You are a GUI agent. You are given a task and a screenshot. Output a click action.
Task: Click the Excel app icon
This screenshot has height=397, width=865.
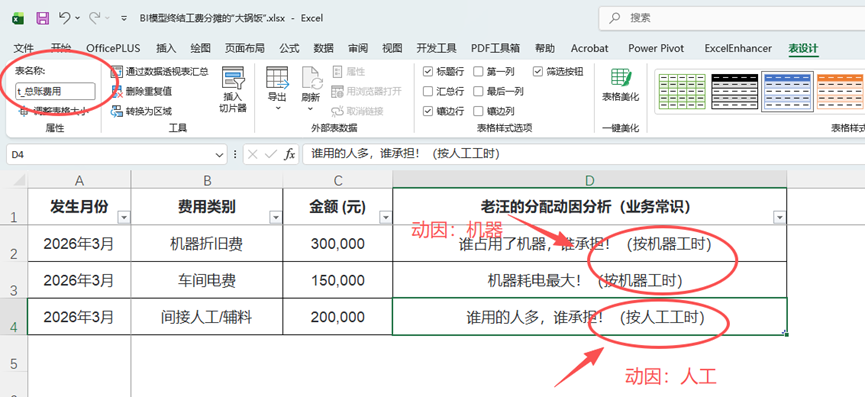18,18
